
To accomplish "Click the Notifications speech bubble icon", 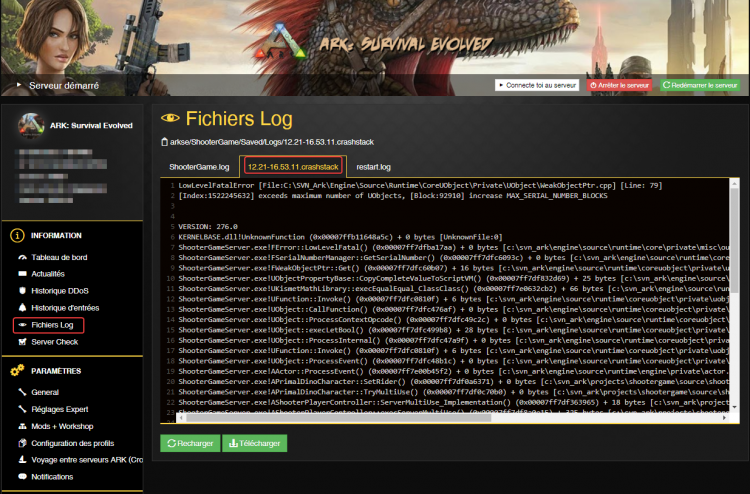I will (21, 477).
